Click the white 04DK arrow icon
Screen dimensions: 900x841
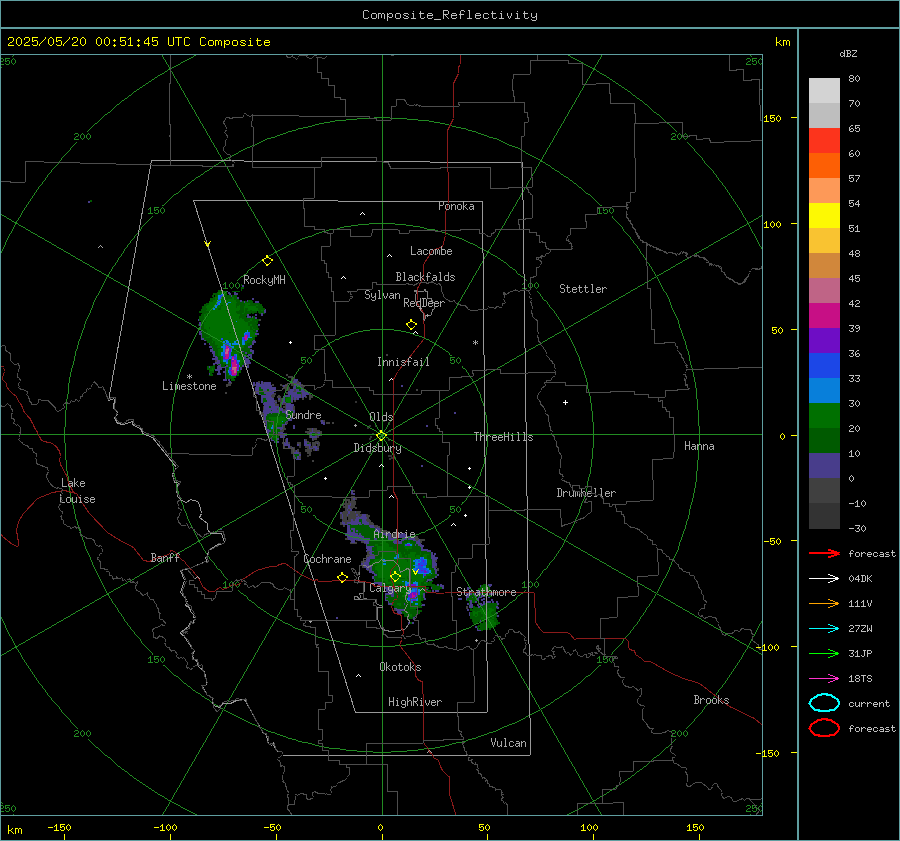[824, 578]
